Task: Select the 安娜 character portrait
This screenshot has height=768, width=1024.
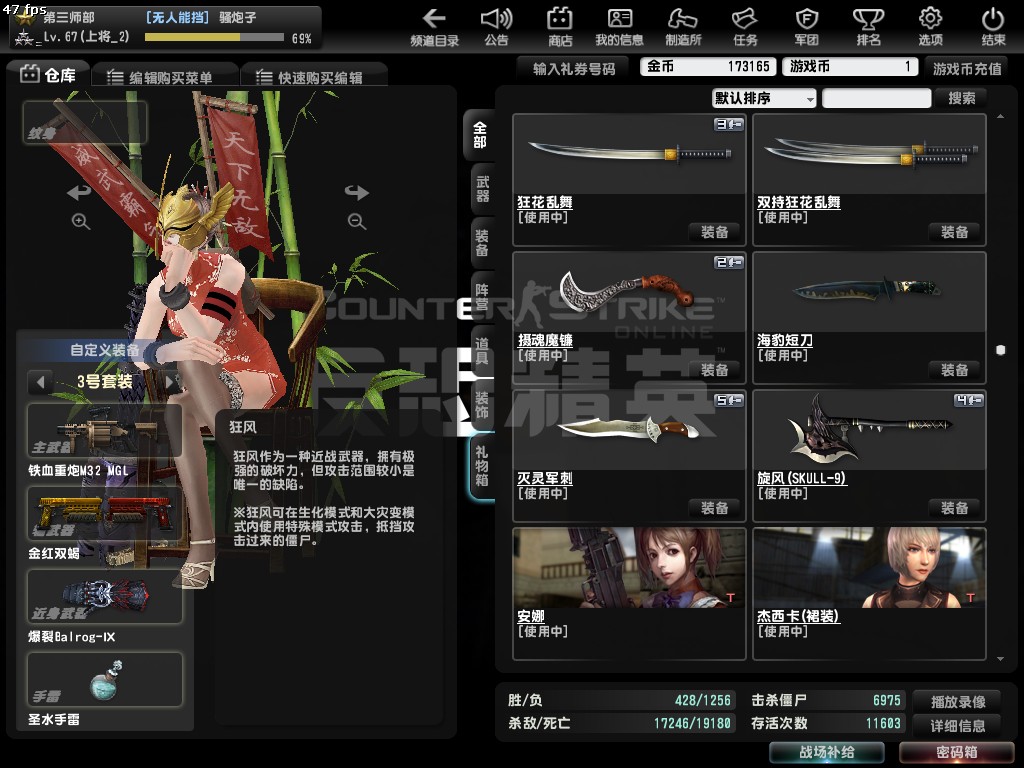Action: (630, 568)
